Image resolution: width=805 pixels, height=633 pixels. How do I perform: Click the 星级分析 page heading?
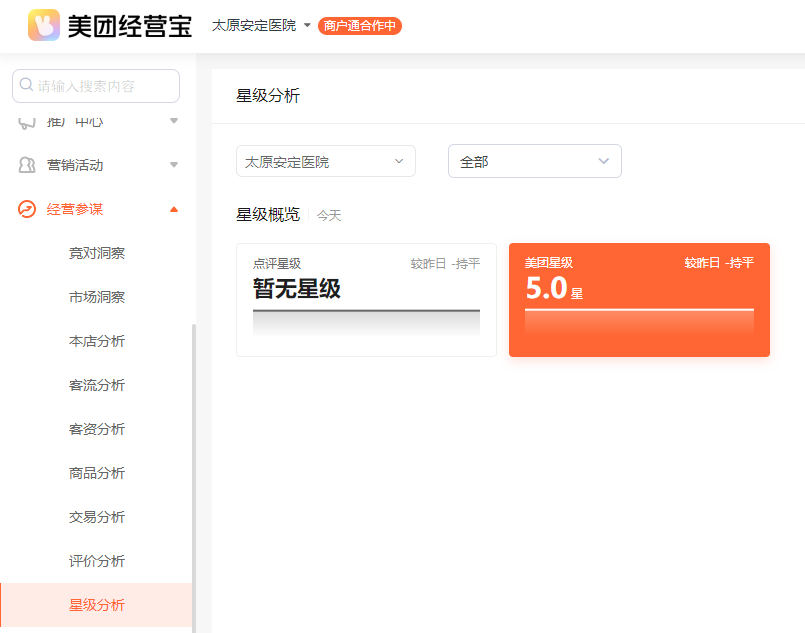click(268, 95)
